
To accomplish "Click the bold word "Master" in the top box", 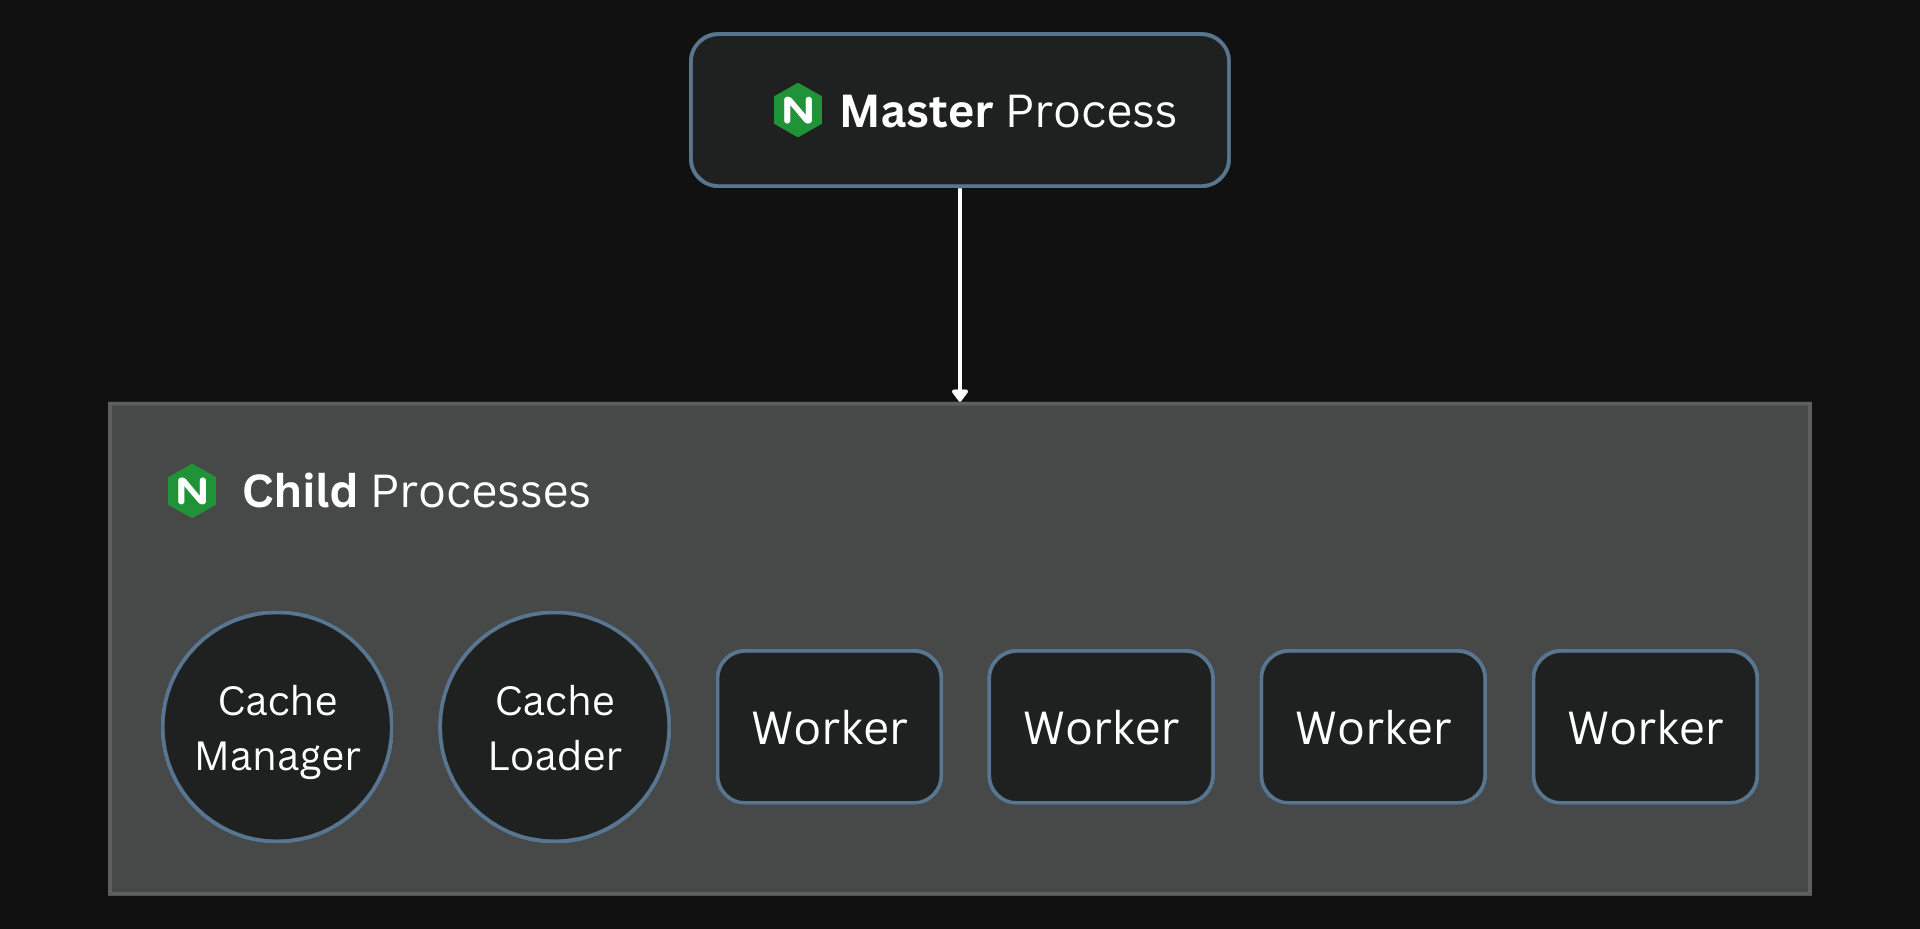I will coord(916,111).
